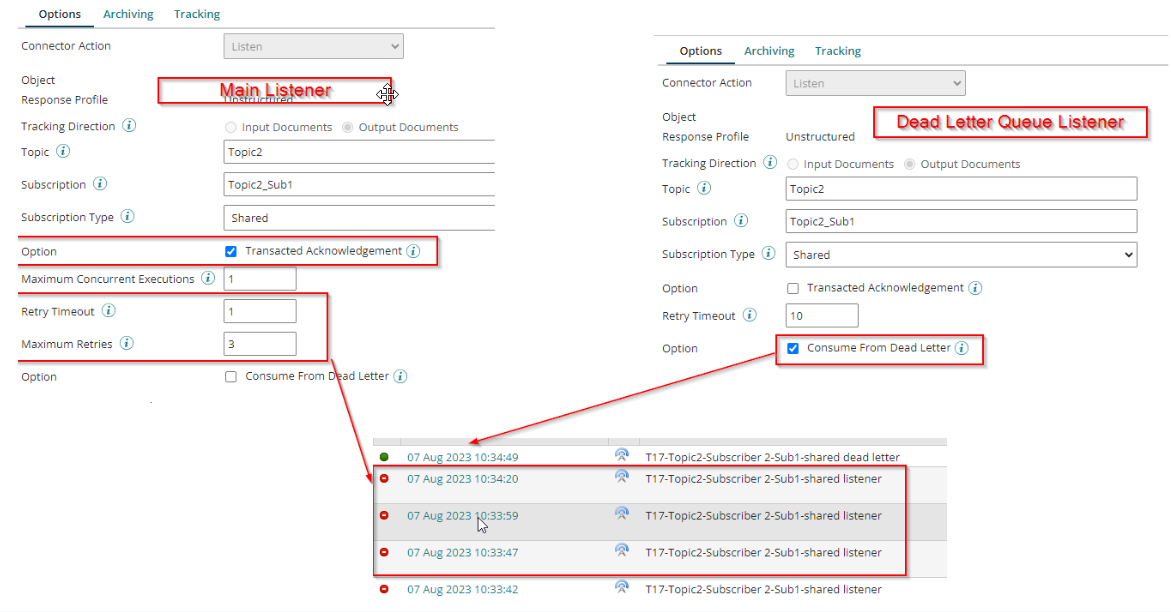Click info icon beside left Transacted Acknowledgement
This screenshot has height=612, width=1171.
(413, 251)
